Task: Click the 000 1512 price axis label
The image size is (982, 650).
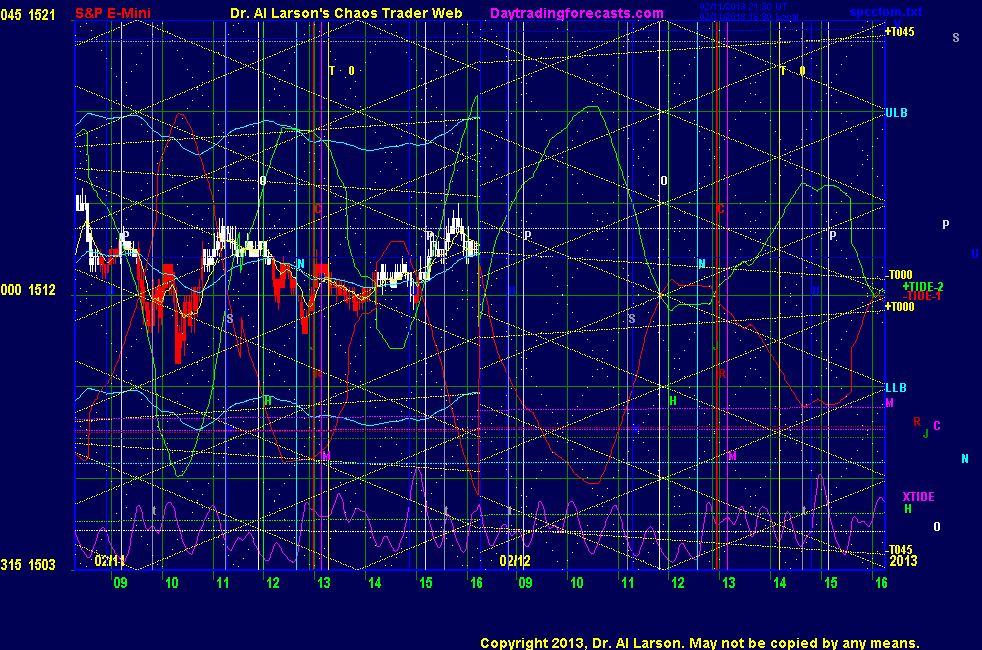Action: click(28, 290)
